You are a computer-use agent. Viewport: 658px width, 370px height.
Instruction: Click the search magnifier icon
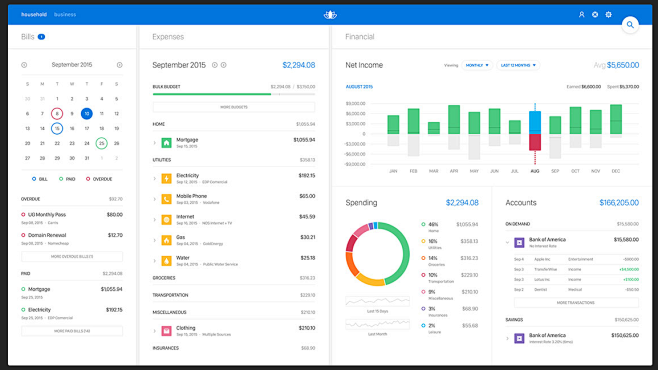click(x=630, y=25)
